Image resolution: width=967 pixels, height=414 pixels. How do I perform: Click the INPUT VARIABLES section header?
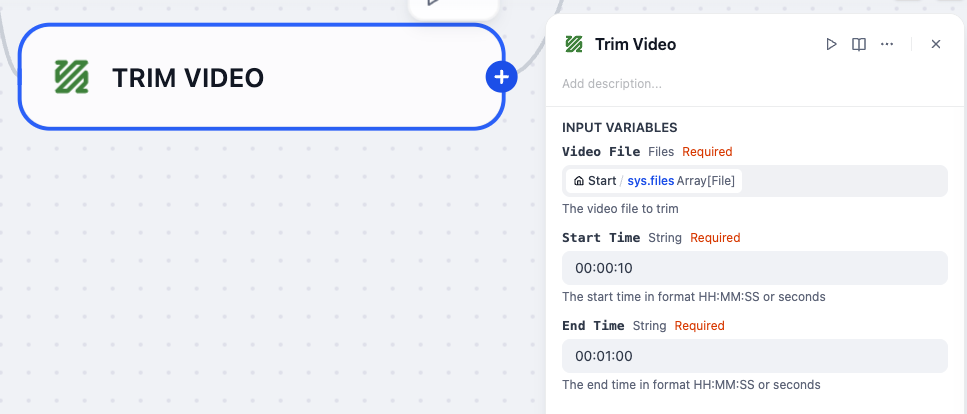620,128
